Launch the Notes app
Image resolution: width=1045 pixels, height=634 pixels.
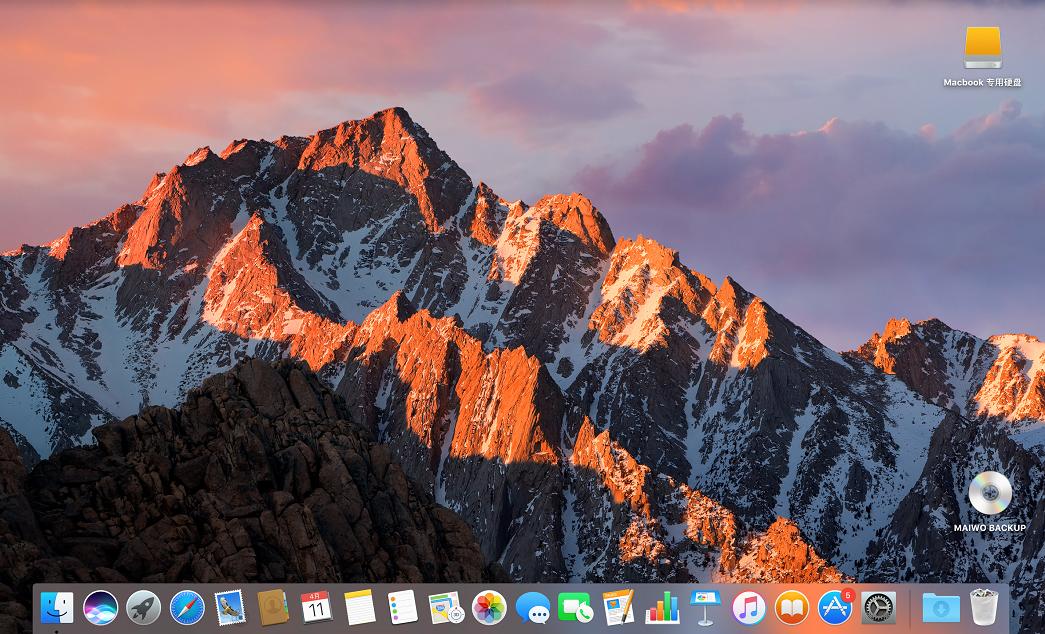tap(358, 607)
